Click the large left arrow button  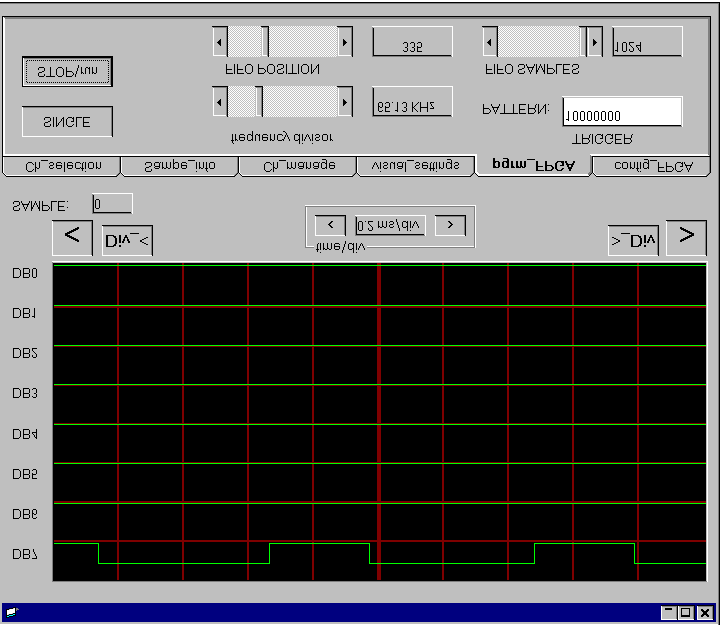click(72, 237)
